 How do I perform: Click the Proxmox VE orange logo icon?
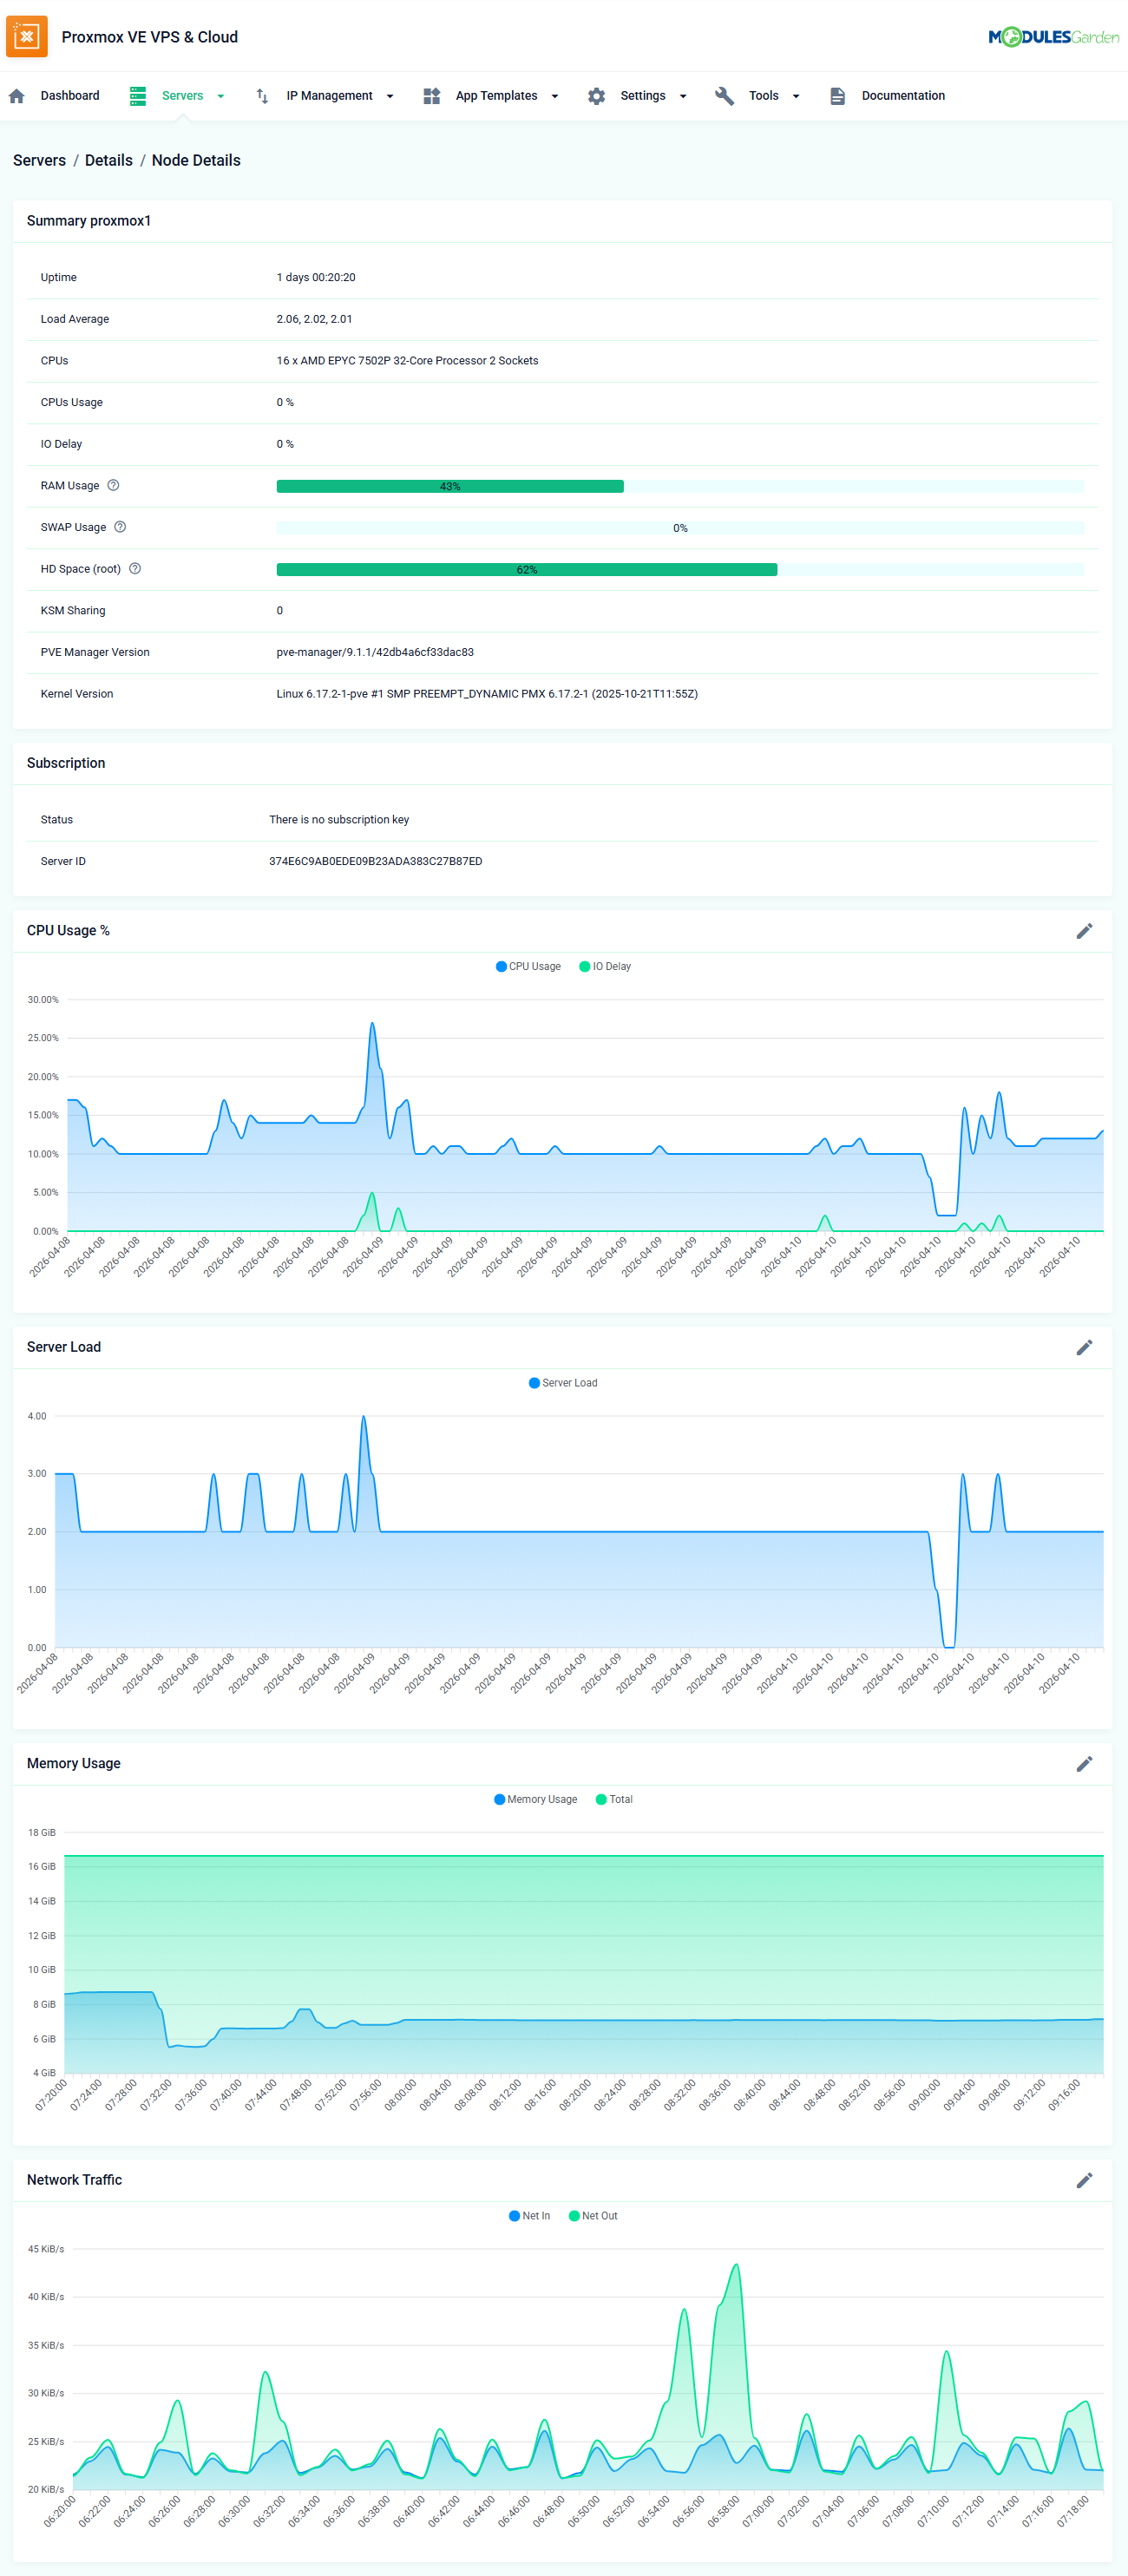click(27, 37)
